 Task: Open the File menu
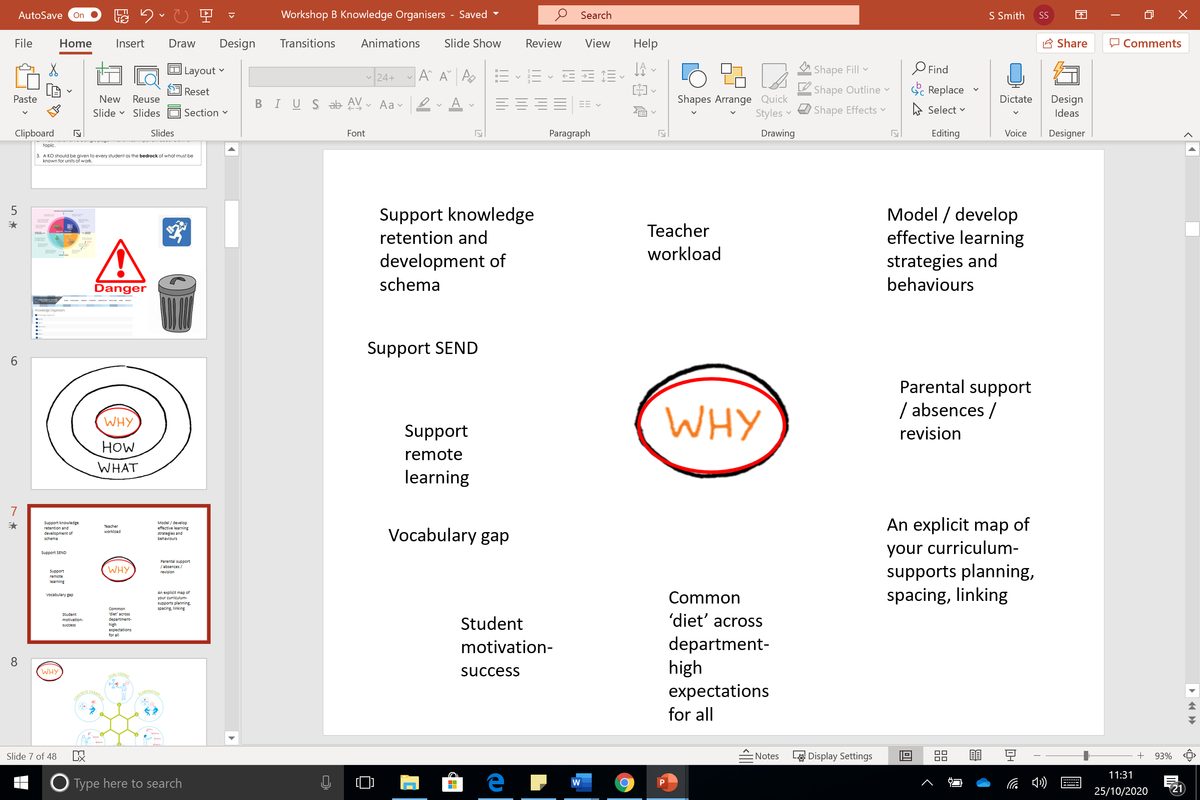click(24, 43)
